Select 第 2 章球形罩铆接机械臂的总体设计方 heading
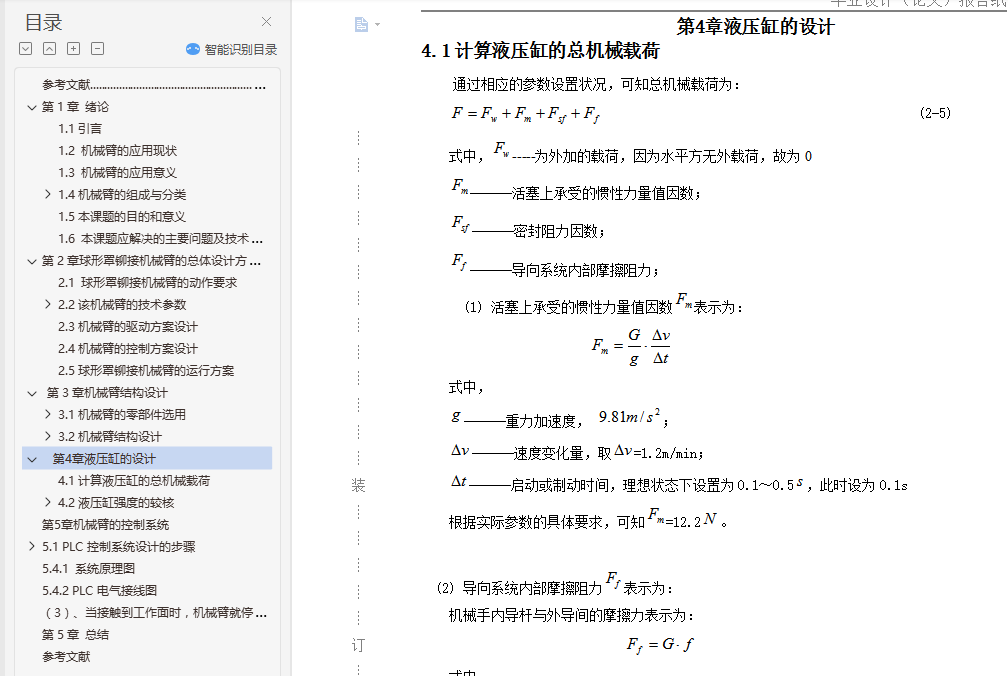This screenshot has width=1008, height=676. (151, 260)
